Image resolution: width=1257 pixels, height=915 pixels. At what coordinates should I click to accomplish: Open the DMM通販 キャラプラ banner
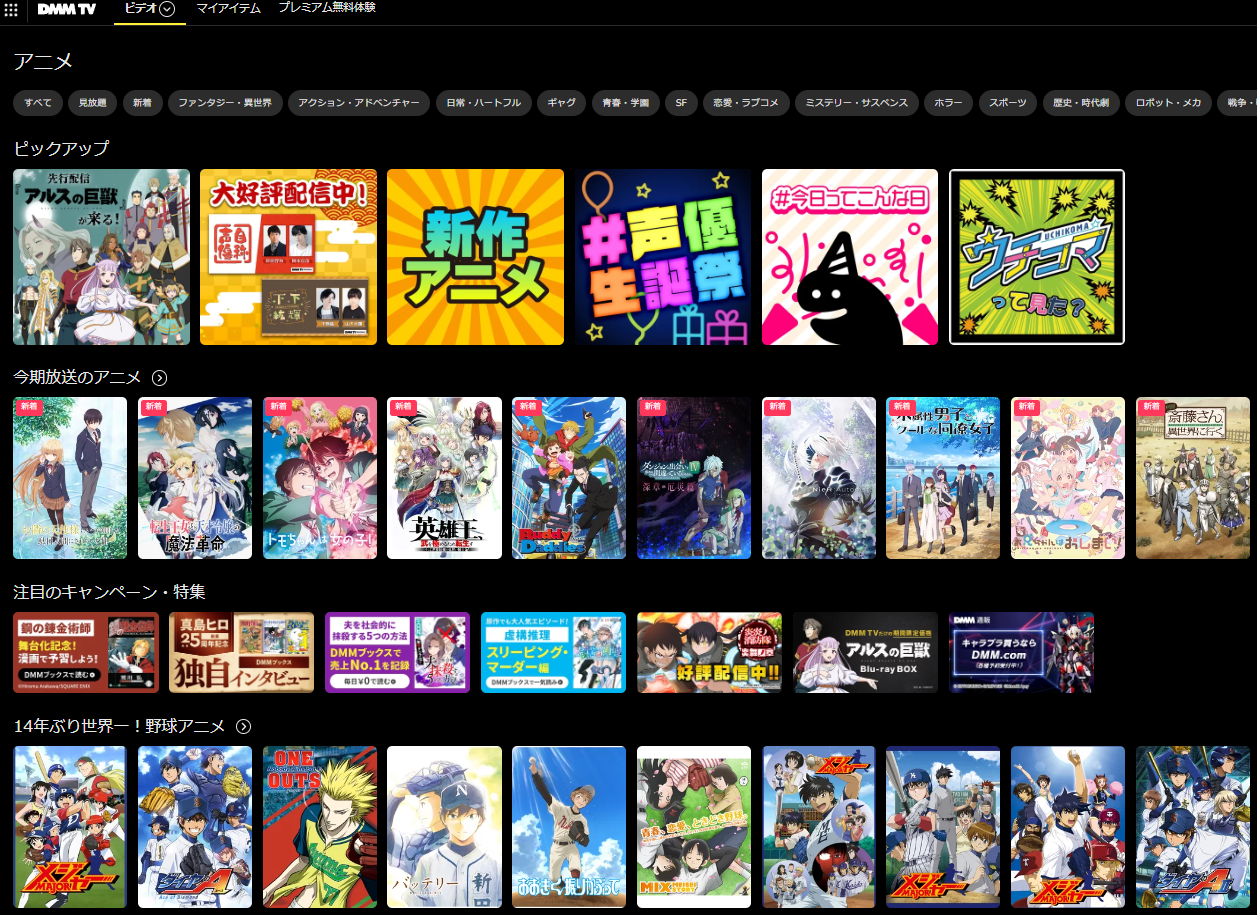tap(1021, 653)
